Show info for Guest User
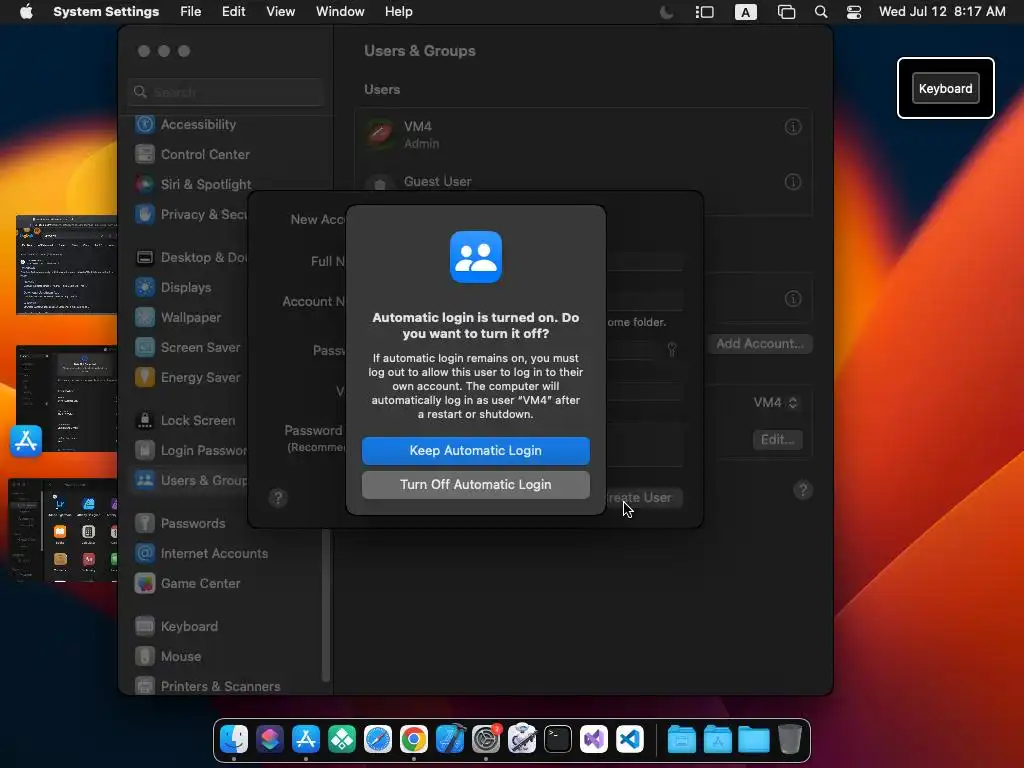The image size is (1024, 768). pos(793,182)
